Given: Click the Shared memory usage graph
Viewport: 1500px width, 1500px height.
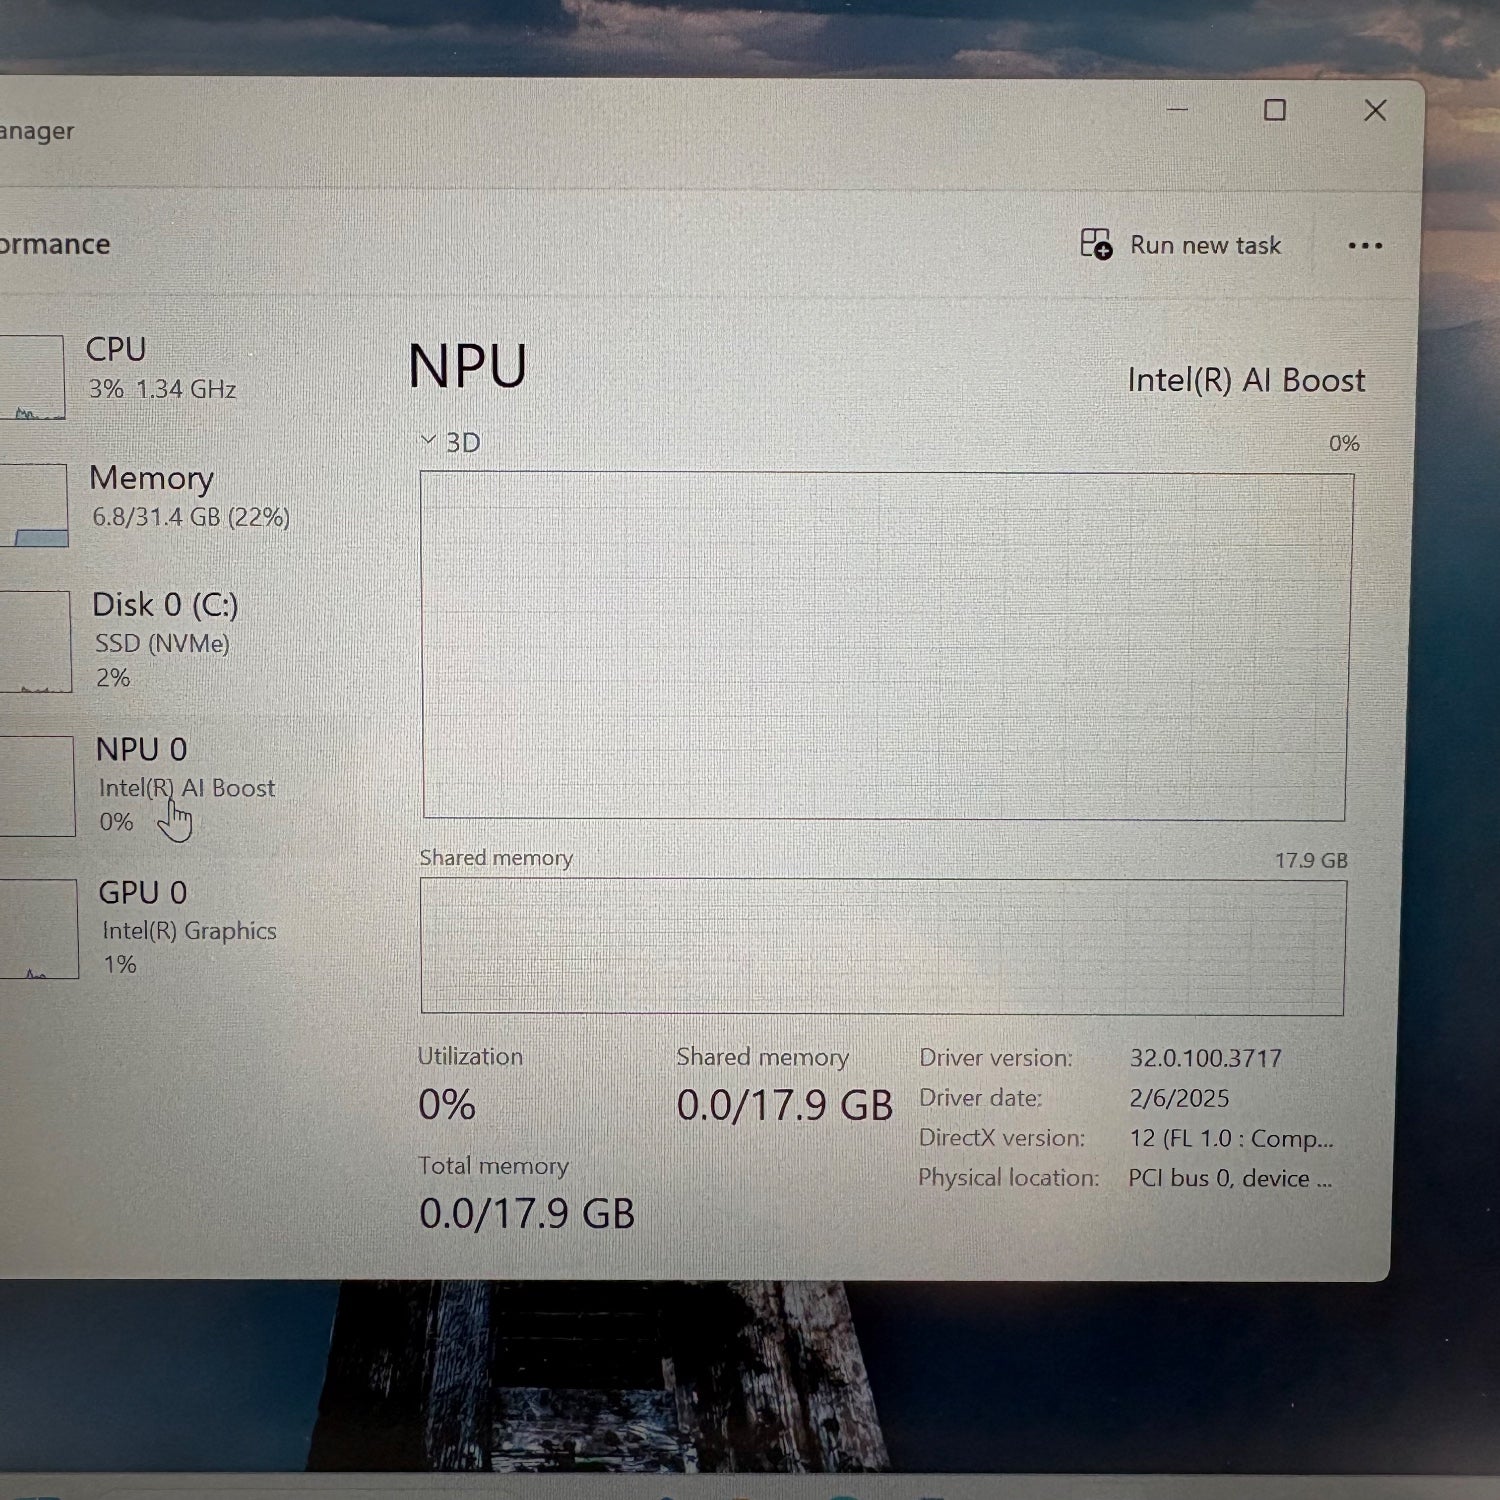Looking at the screenshot, I should (882, 946).
